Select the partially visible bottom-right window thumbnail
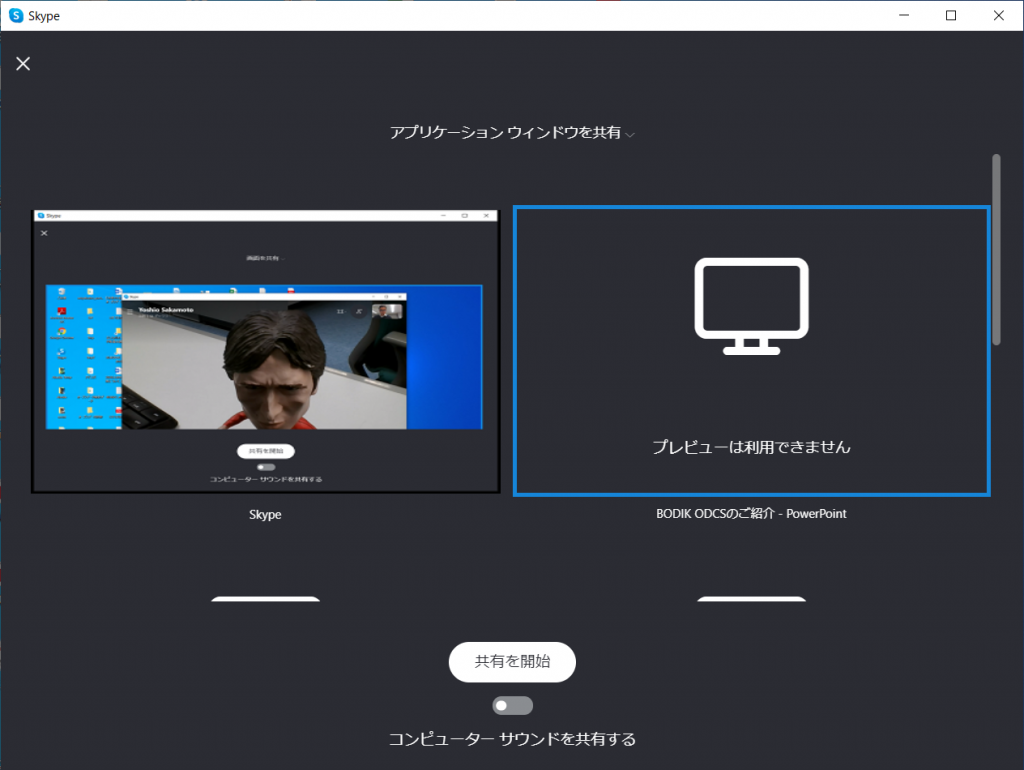Screen dimensions: 1024x770 (x=751, y=599)
